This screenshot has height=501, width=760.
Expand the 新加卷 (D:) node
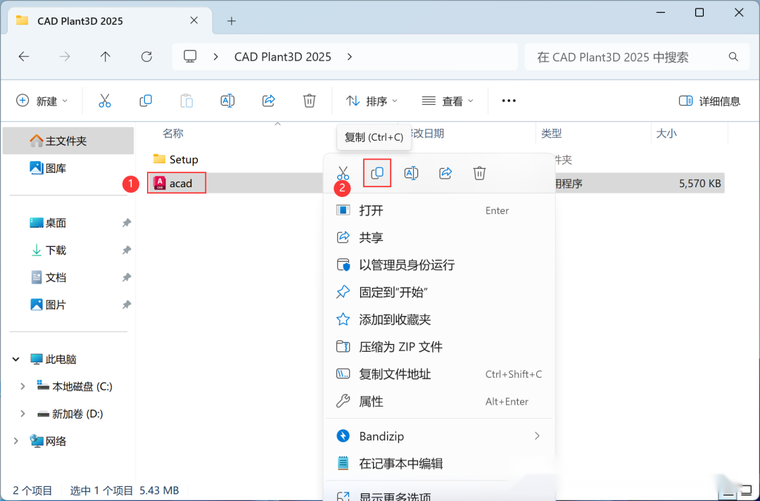coord(22,414)
